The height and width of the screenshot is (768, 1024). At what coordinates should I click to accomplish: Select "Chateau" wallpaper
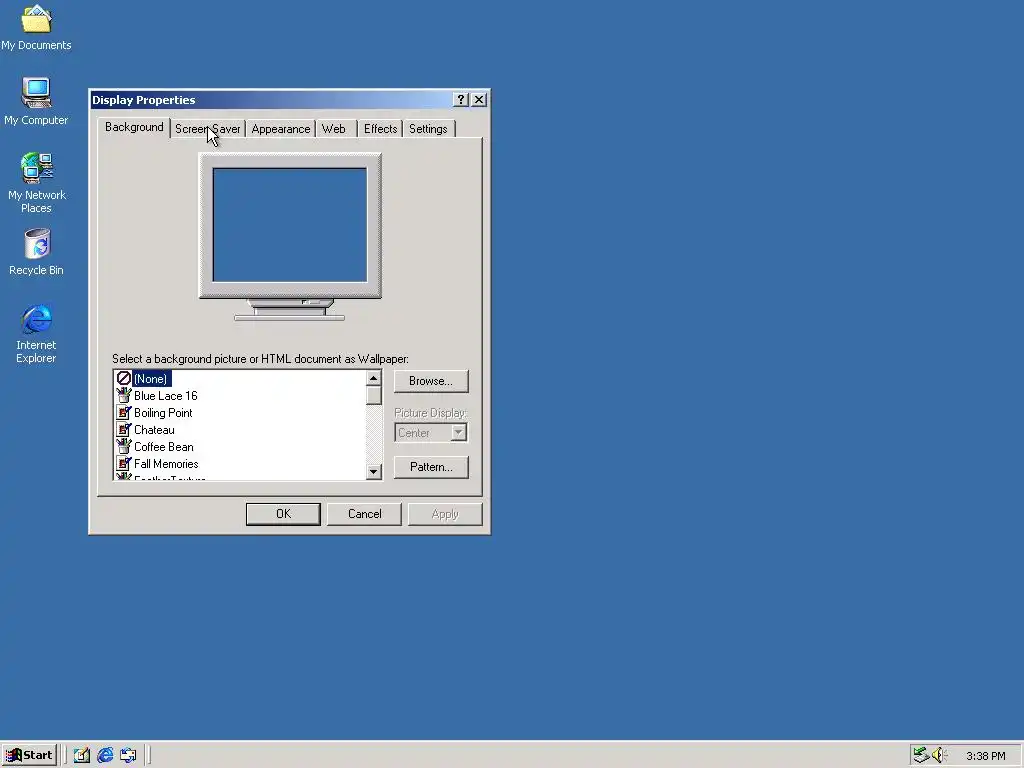click(x=154, y=430)
